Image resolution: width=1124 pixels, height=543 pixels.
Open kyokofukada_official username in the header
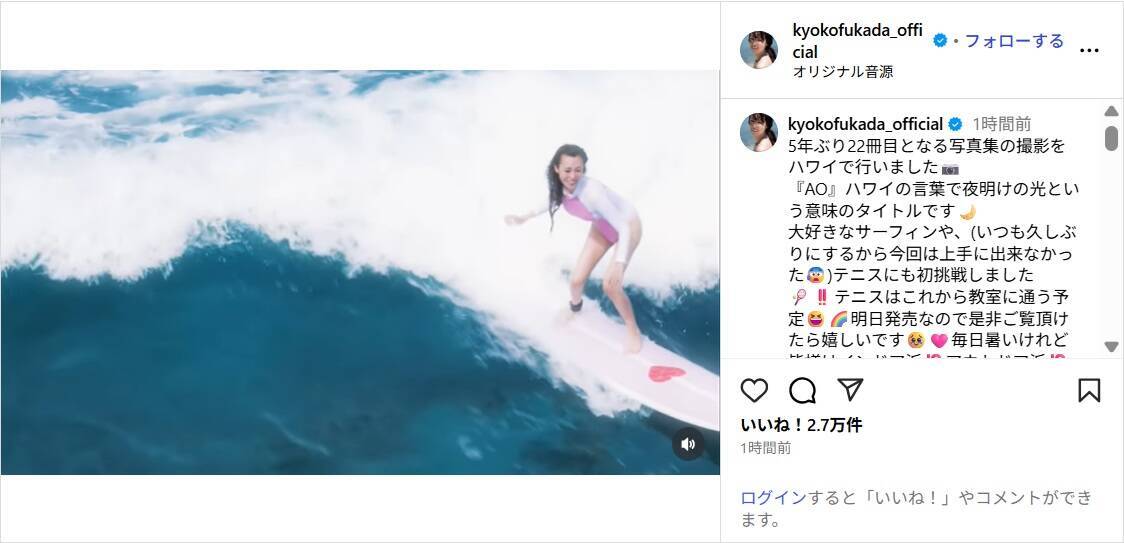click(x=858, y=41)
